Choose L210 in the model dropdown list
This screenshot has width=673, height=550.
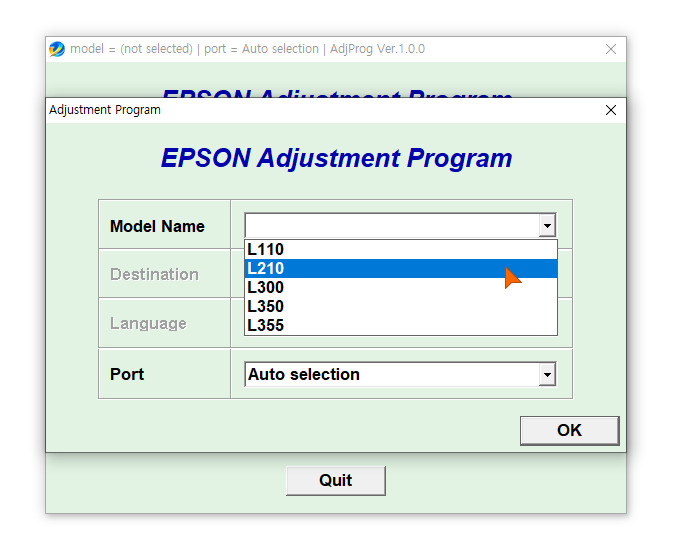[x=401, y=268]
